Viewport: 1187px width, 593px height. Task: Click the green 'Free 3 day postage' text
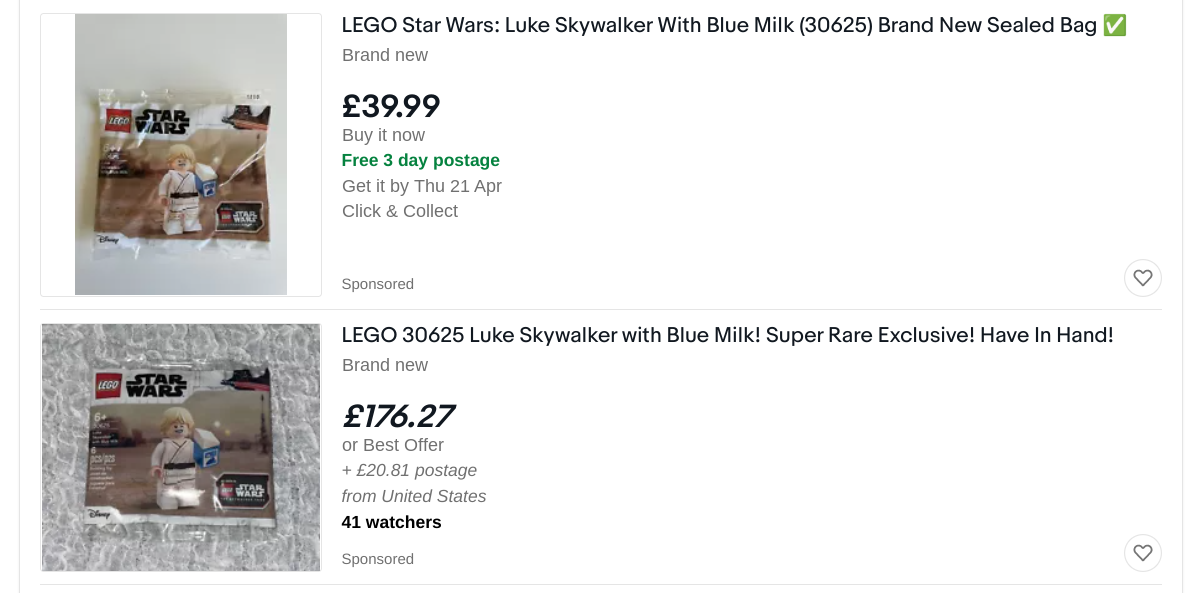pos(420,160)
